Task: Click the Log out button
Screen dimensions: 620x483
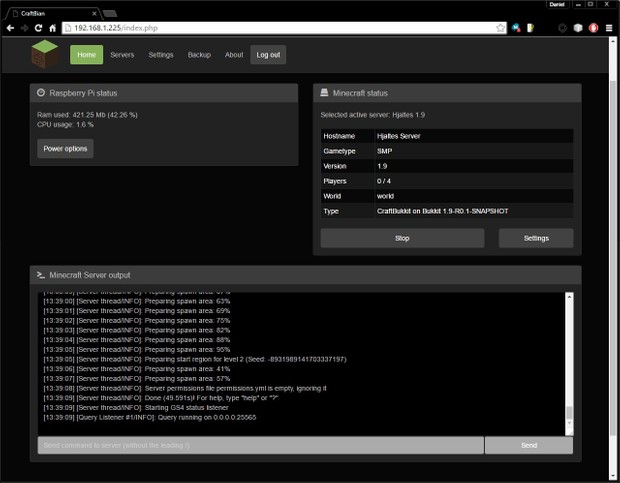Action: [x=268, y=55]
